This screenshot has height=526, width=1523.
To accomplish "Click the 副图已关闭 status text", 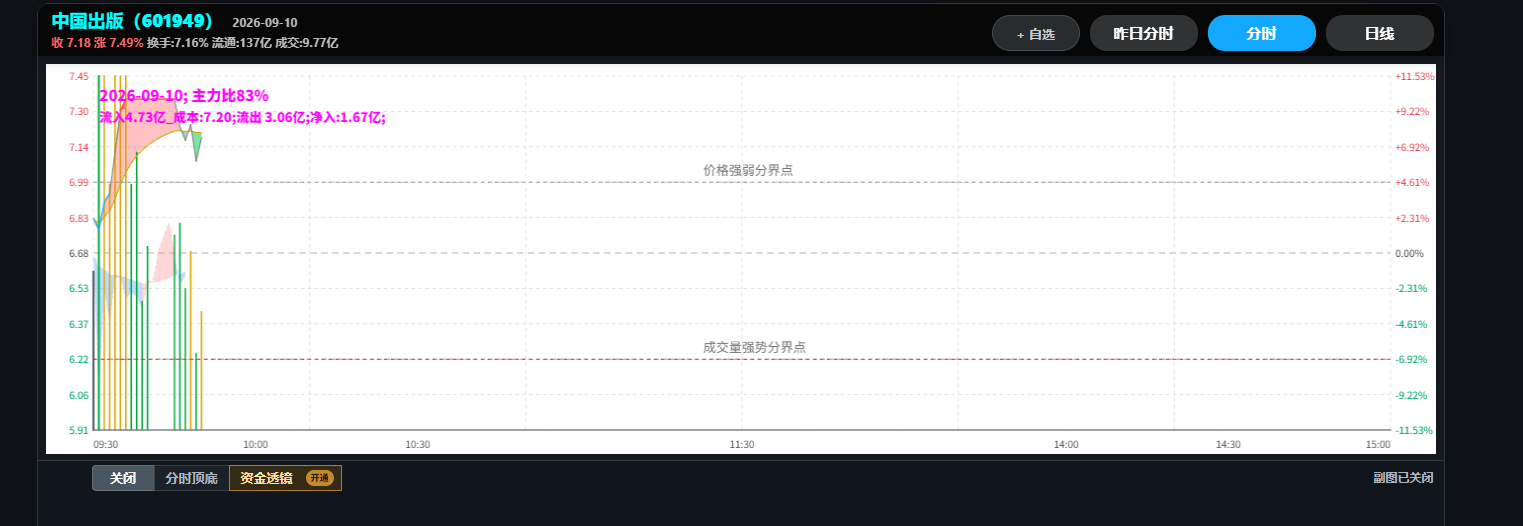I will [1403, 478].
